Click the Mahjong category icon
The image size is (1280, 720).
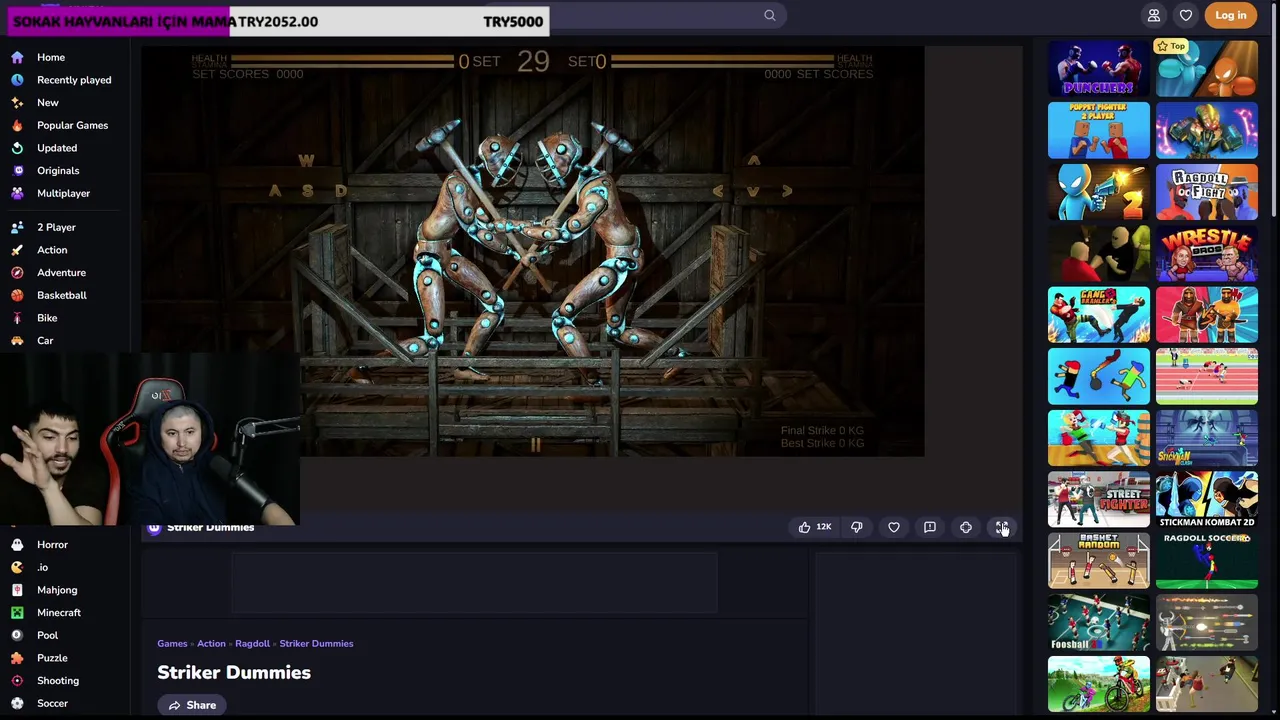(17, 590)
